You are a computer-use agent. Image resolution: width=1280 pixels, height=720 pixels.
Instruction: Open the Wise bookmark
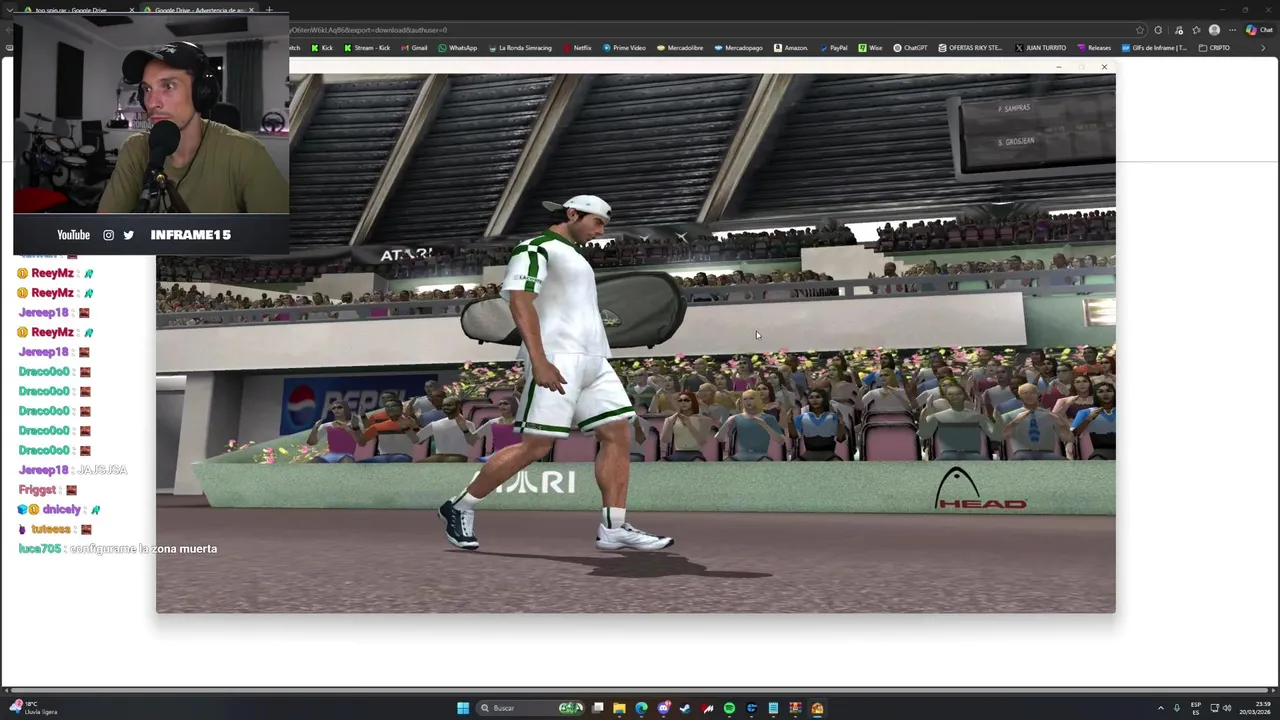point(870,48)
